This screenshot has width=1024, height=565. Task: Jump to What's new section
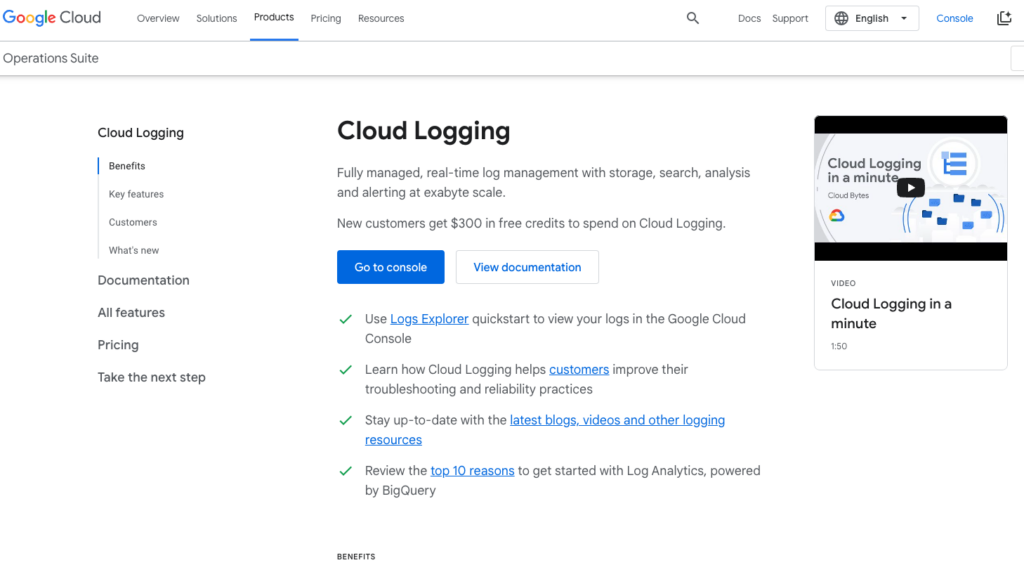click(133, 250)
